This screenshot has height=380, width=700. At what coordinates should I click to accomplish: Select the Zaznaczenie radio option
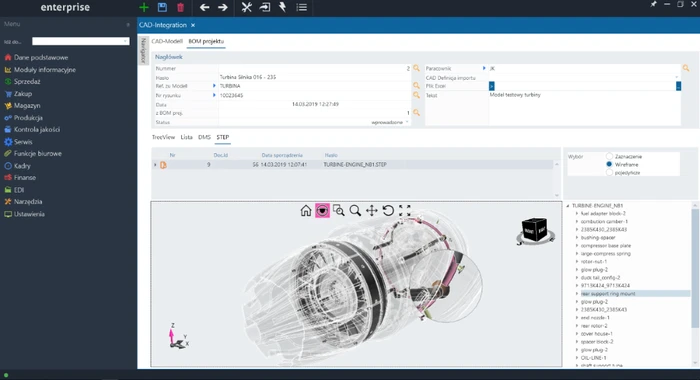(x=609, y=156)
